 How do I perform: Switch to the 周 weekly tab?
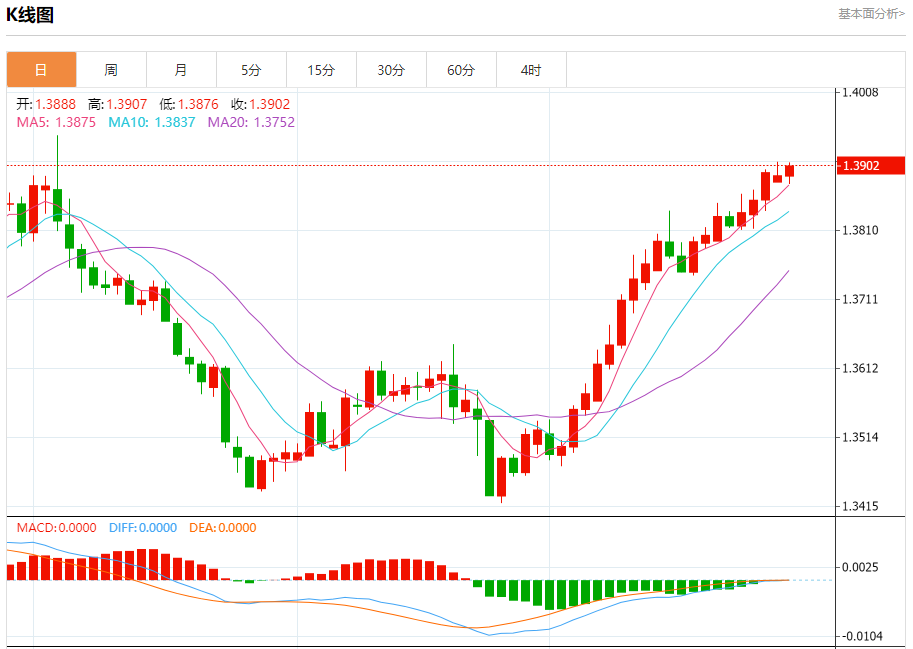(x=111, y=70)
